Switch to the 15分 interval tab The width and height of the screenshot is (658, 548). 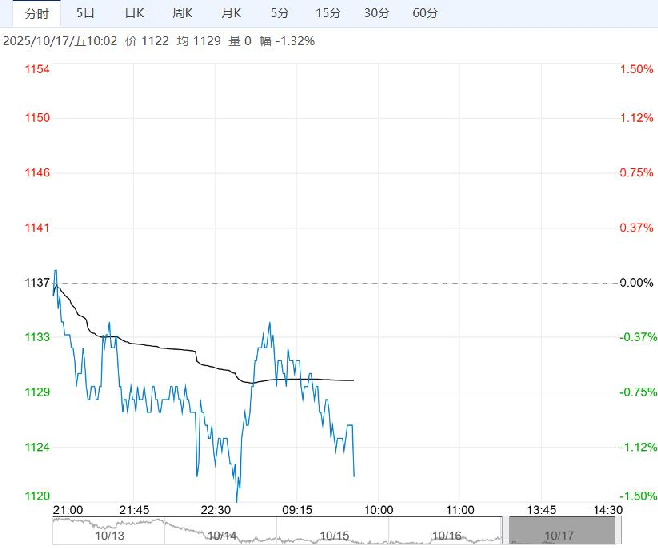tap(327, 13)
